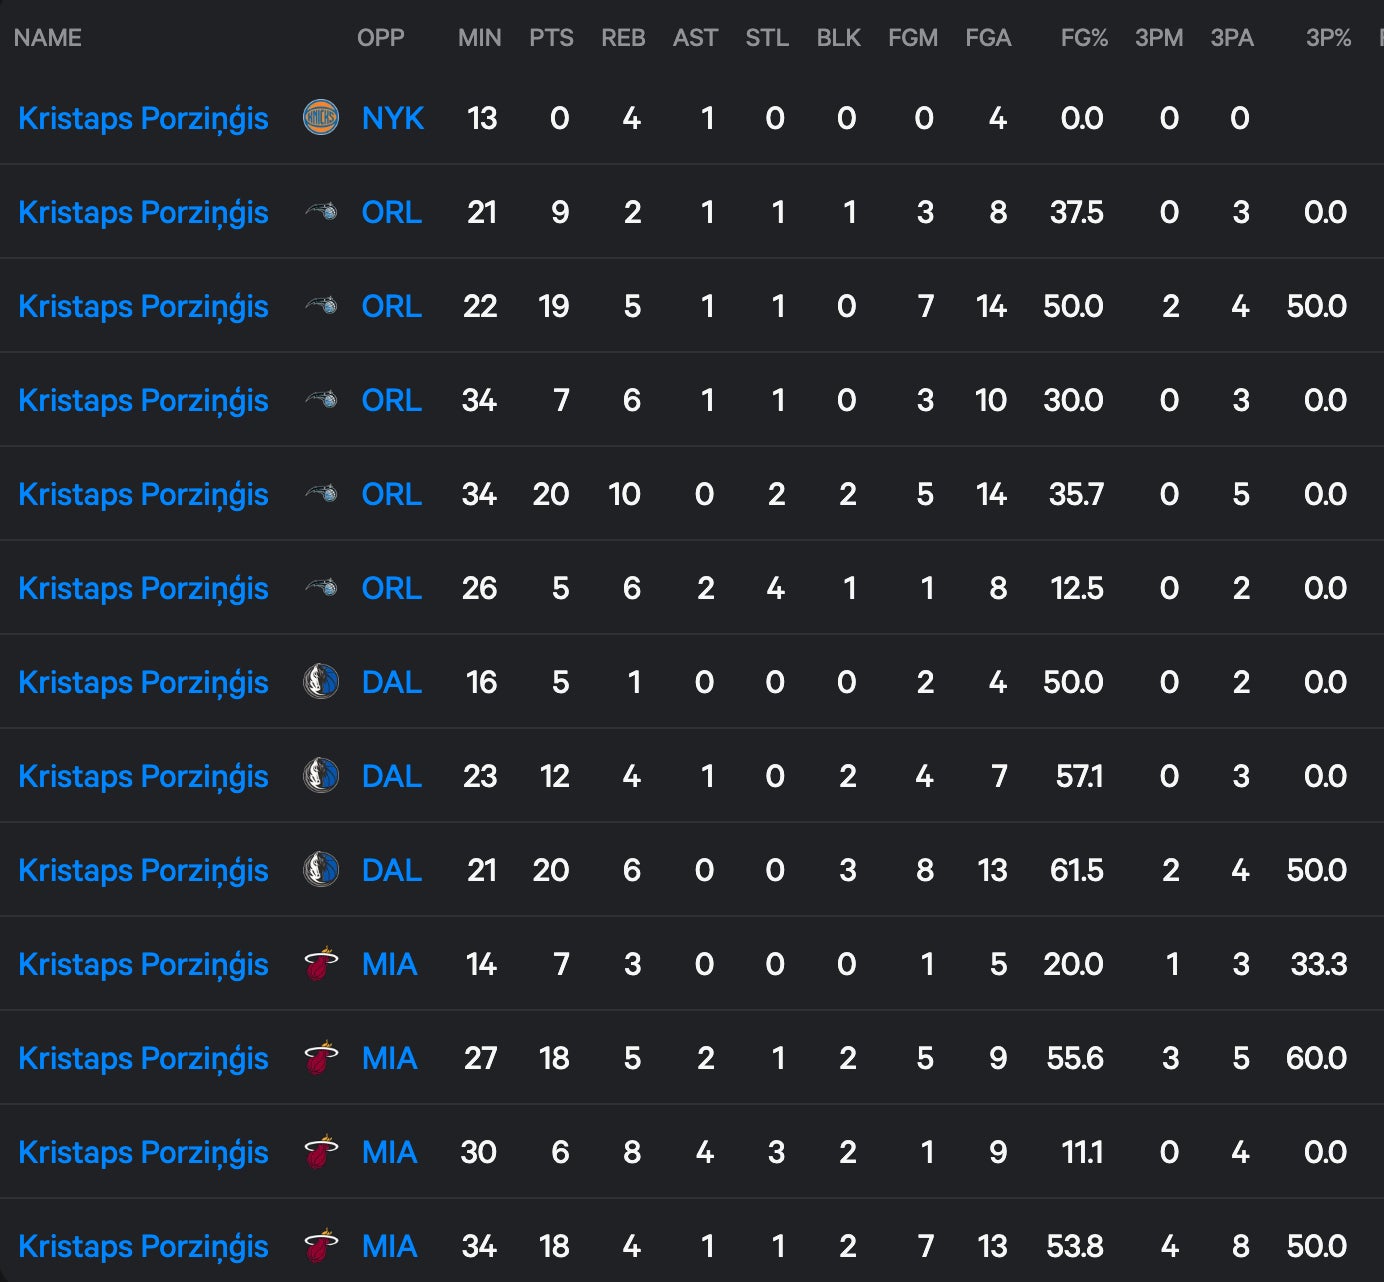Select Mavericks logo in the 61.5 FG% row
This screenshot has height=1282, width=1384.
[x=321, y=870]
